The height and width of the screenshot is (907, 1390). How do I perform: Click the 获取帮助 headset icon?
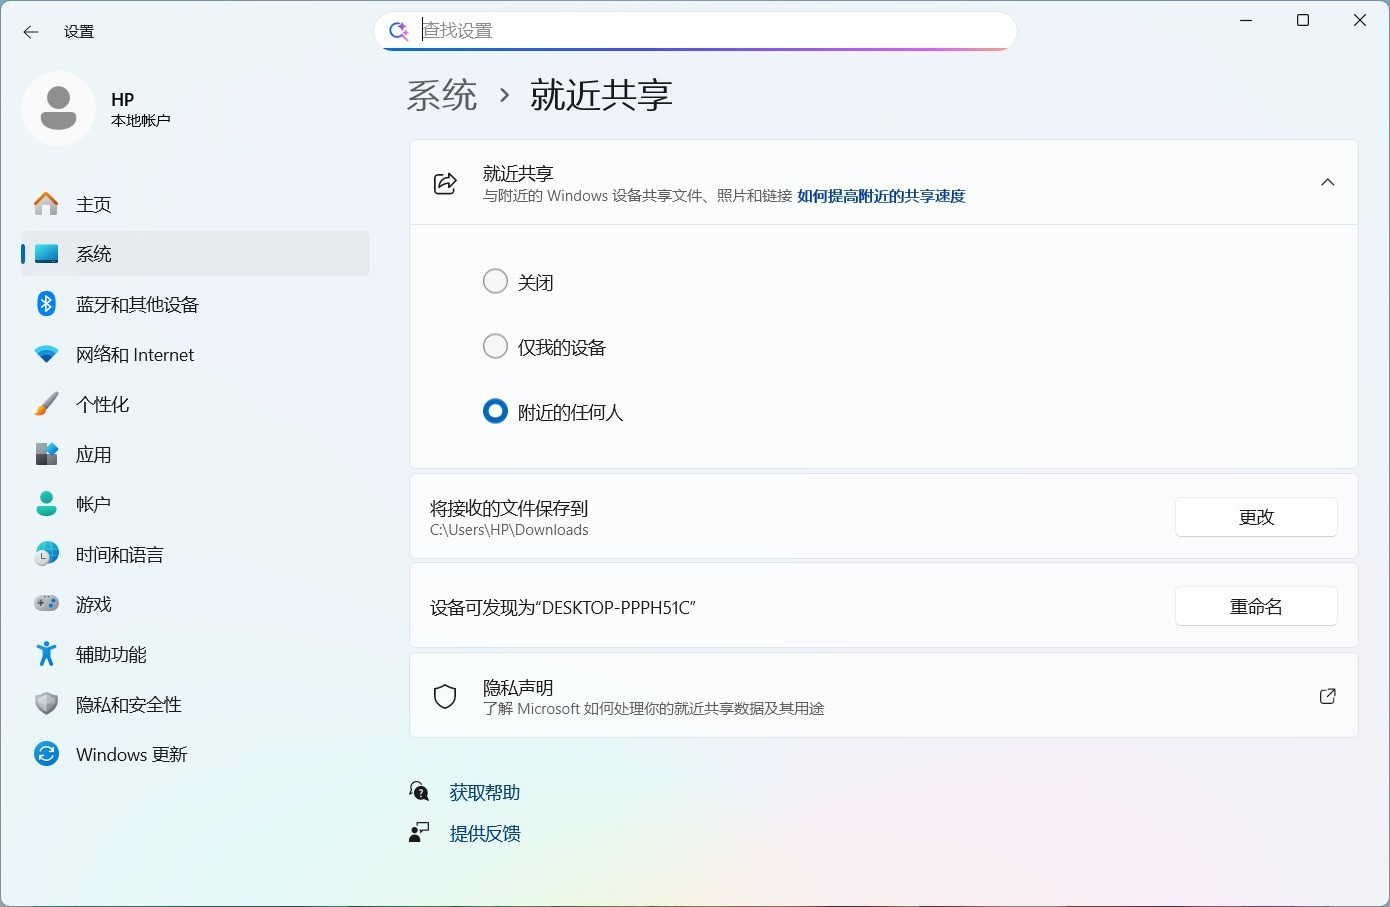(419, 791)
